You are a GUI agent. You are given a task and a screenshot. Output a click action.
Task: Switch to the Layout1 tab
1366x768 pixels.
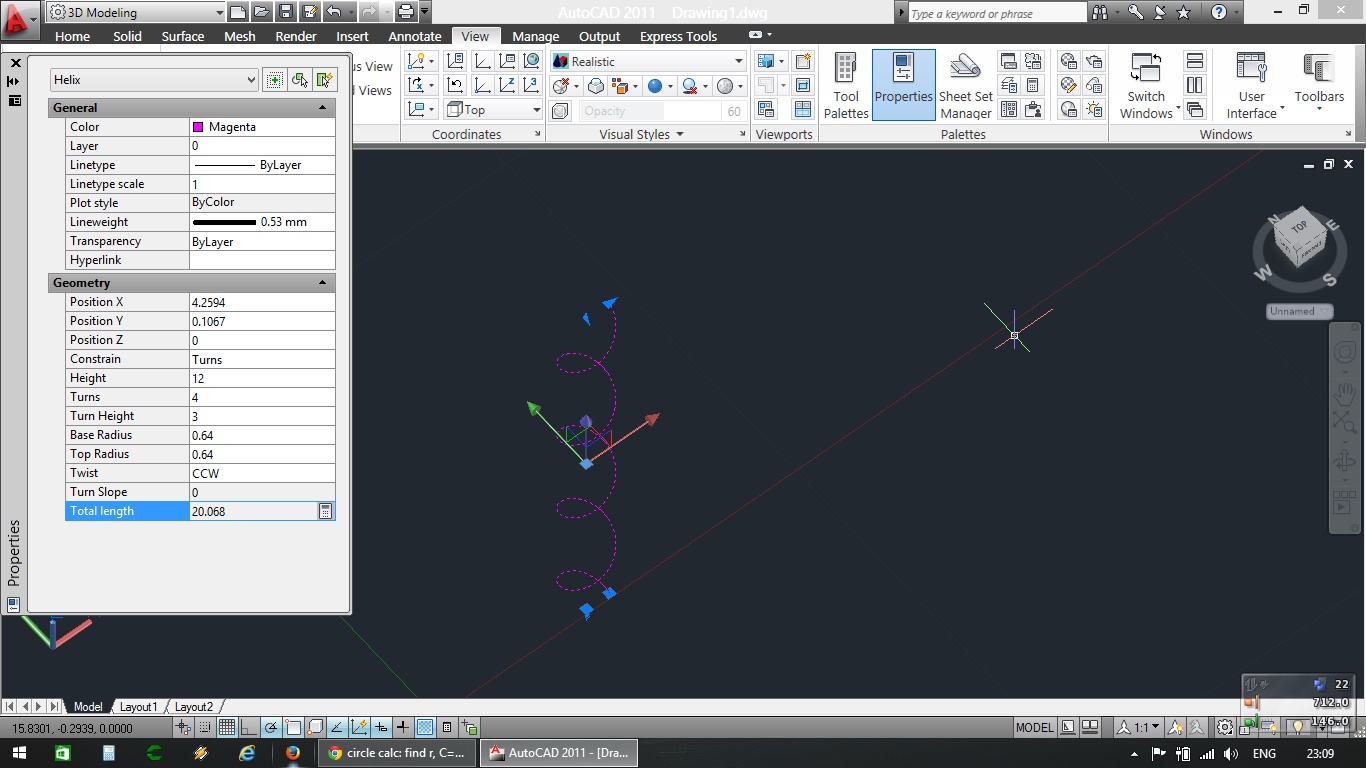139,706
